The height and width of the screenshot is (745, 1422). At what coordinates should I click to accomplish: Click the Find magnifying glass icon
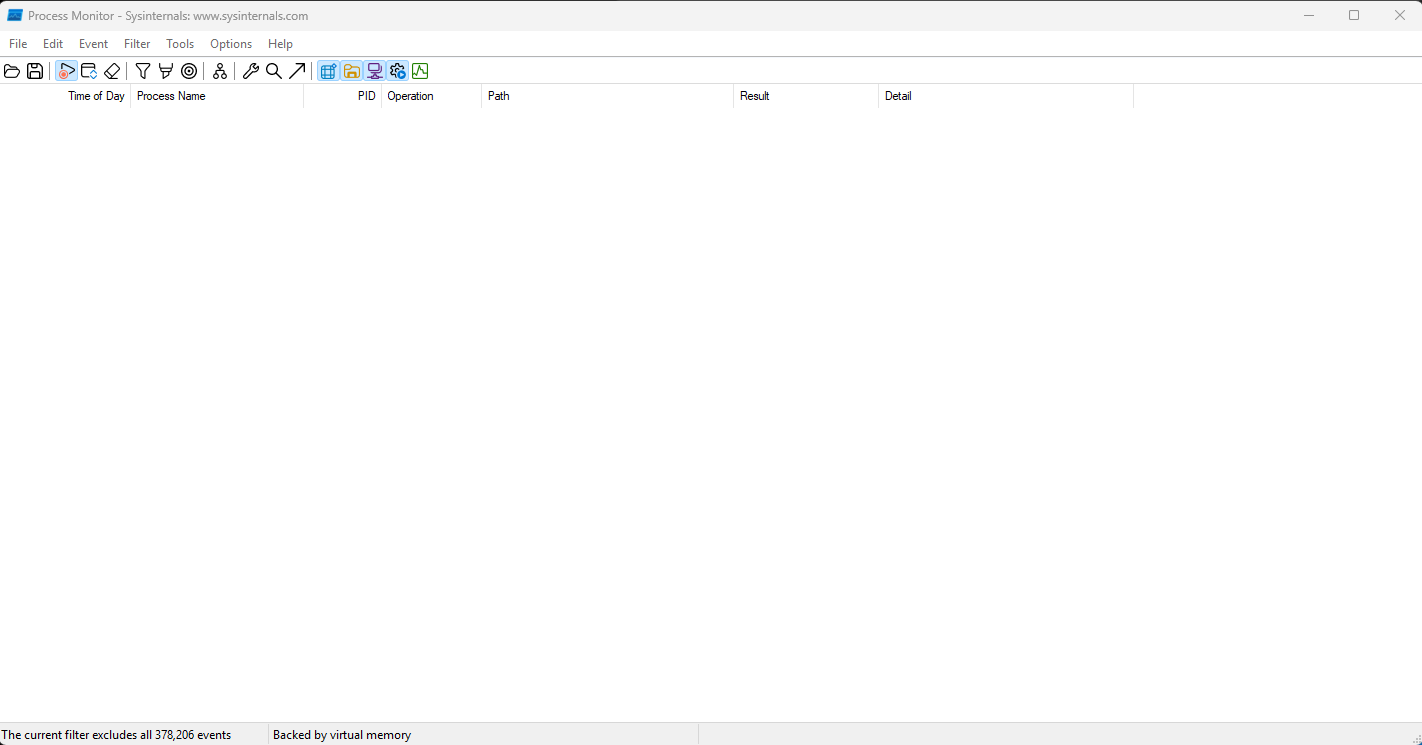coord(274,71)
